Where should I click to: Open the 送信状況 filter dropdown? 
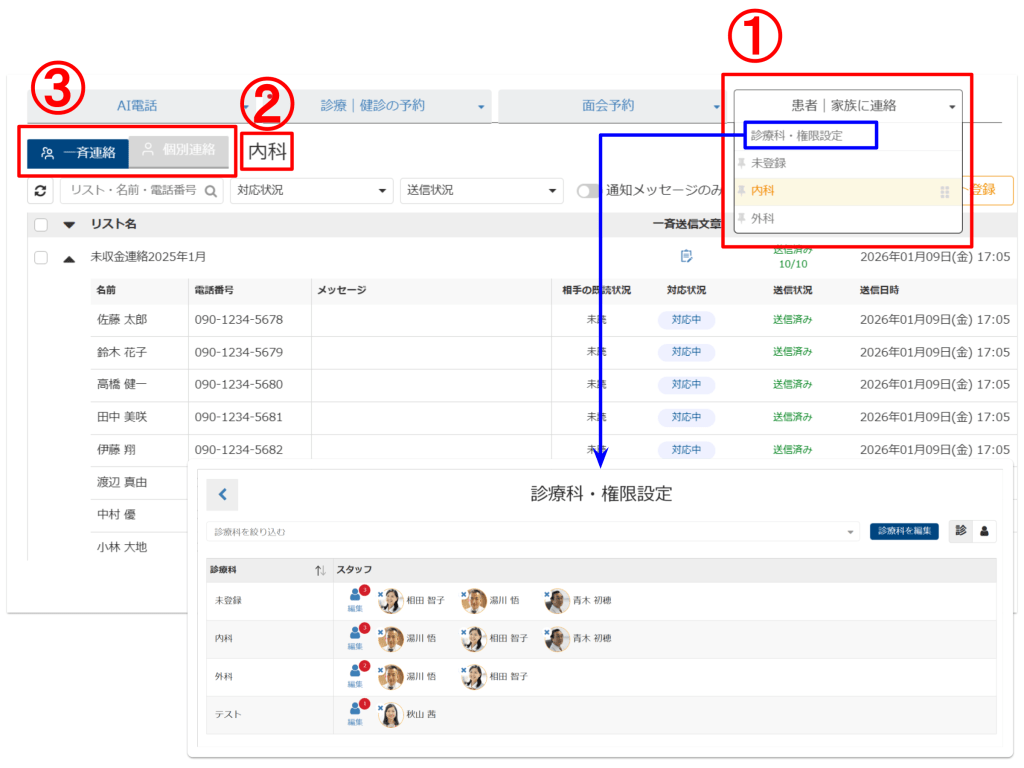tap(481, 191)
